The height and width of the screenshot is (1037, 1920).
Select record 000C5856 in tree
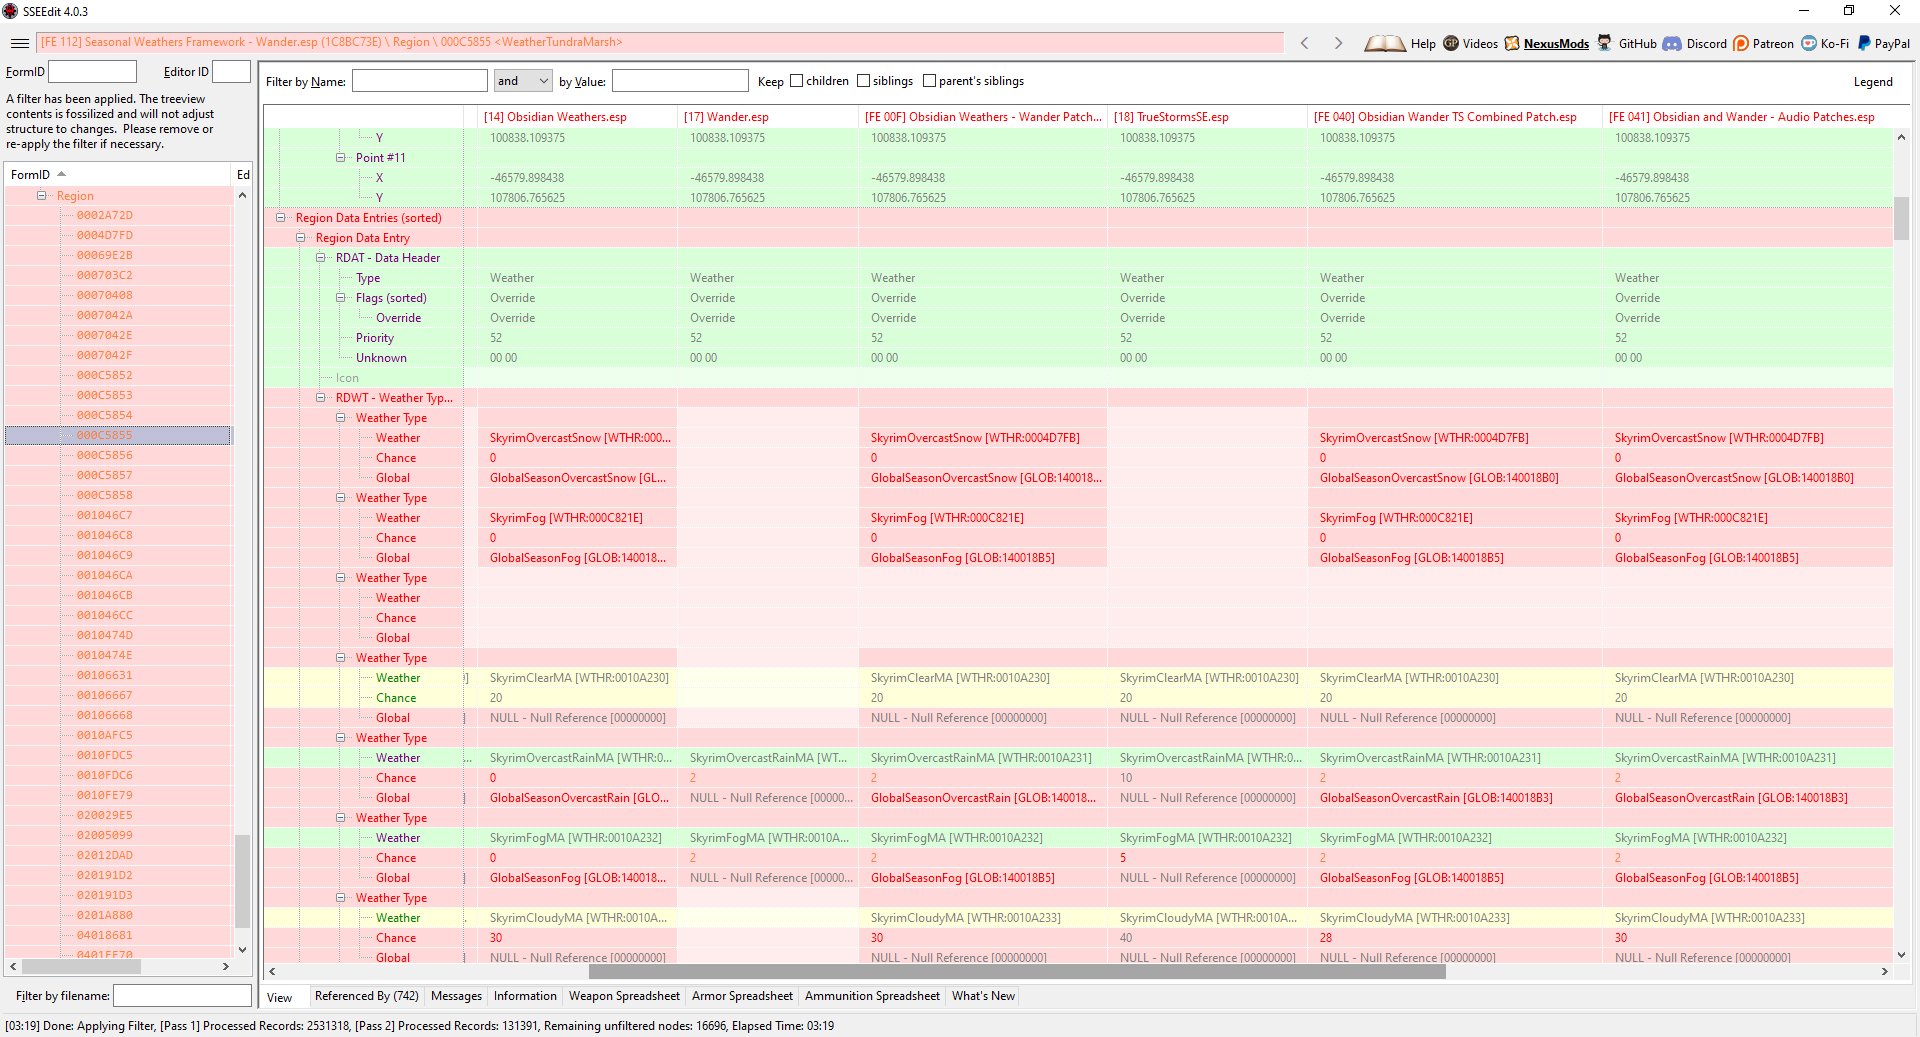105,456
